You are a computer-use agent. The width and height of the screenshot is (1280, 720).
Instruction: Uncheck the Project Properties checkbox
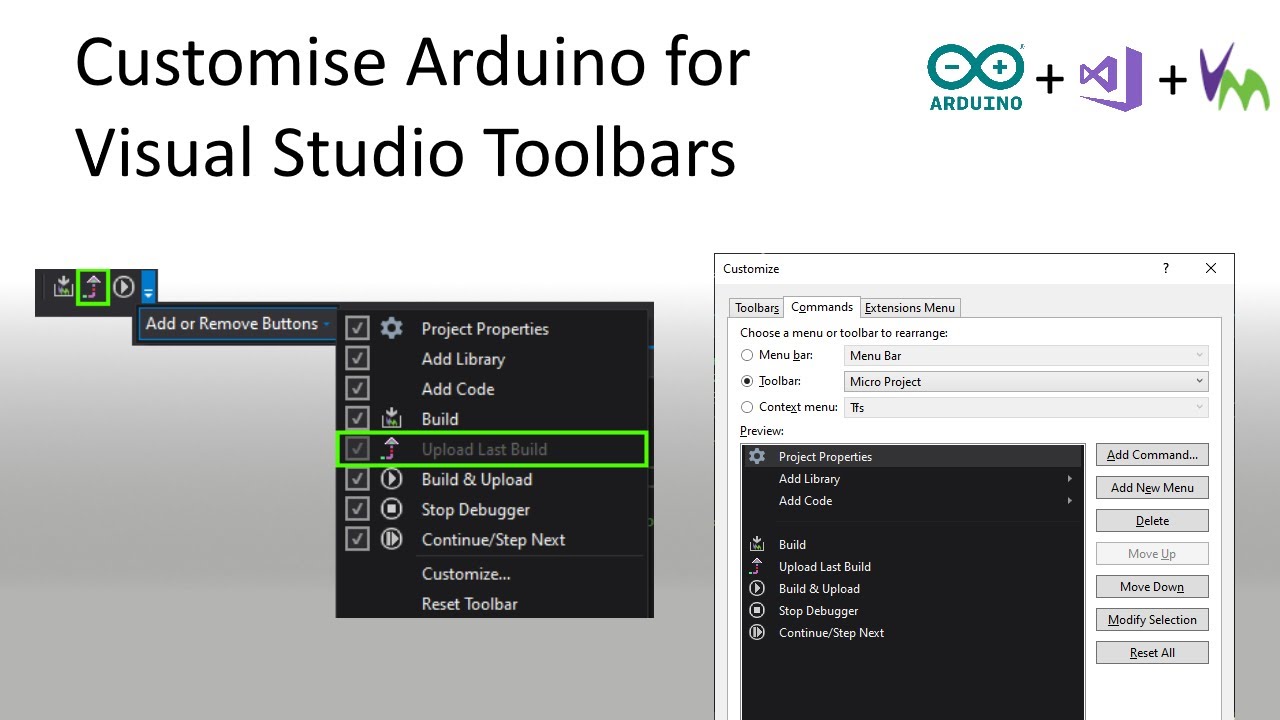357,328
